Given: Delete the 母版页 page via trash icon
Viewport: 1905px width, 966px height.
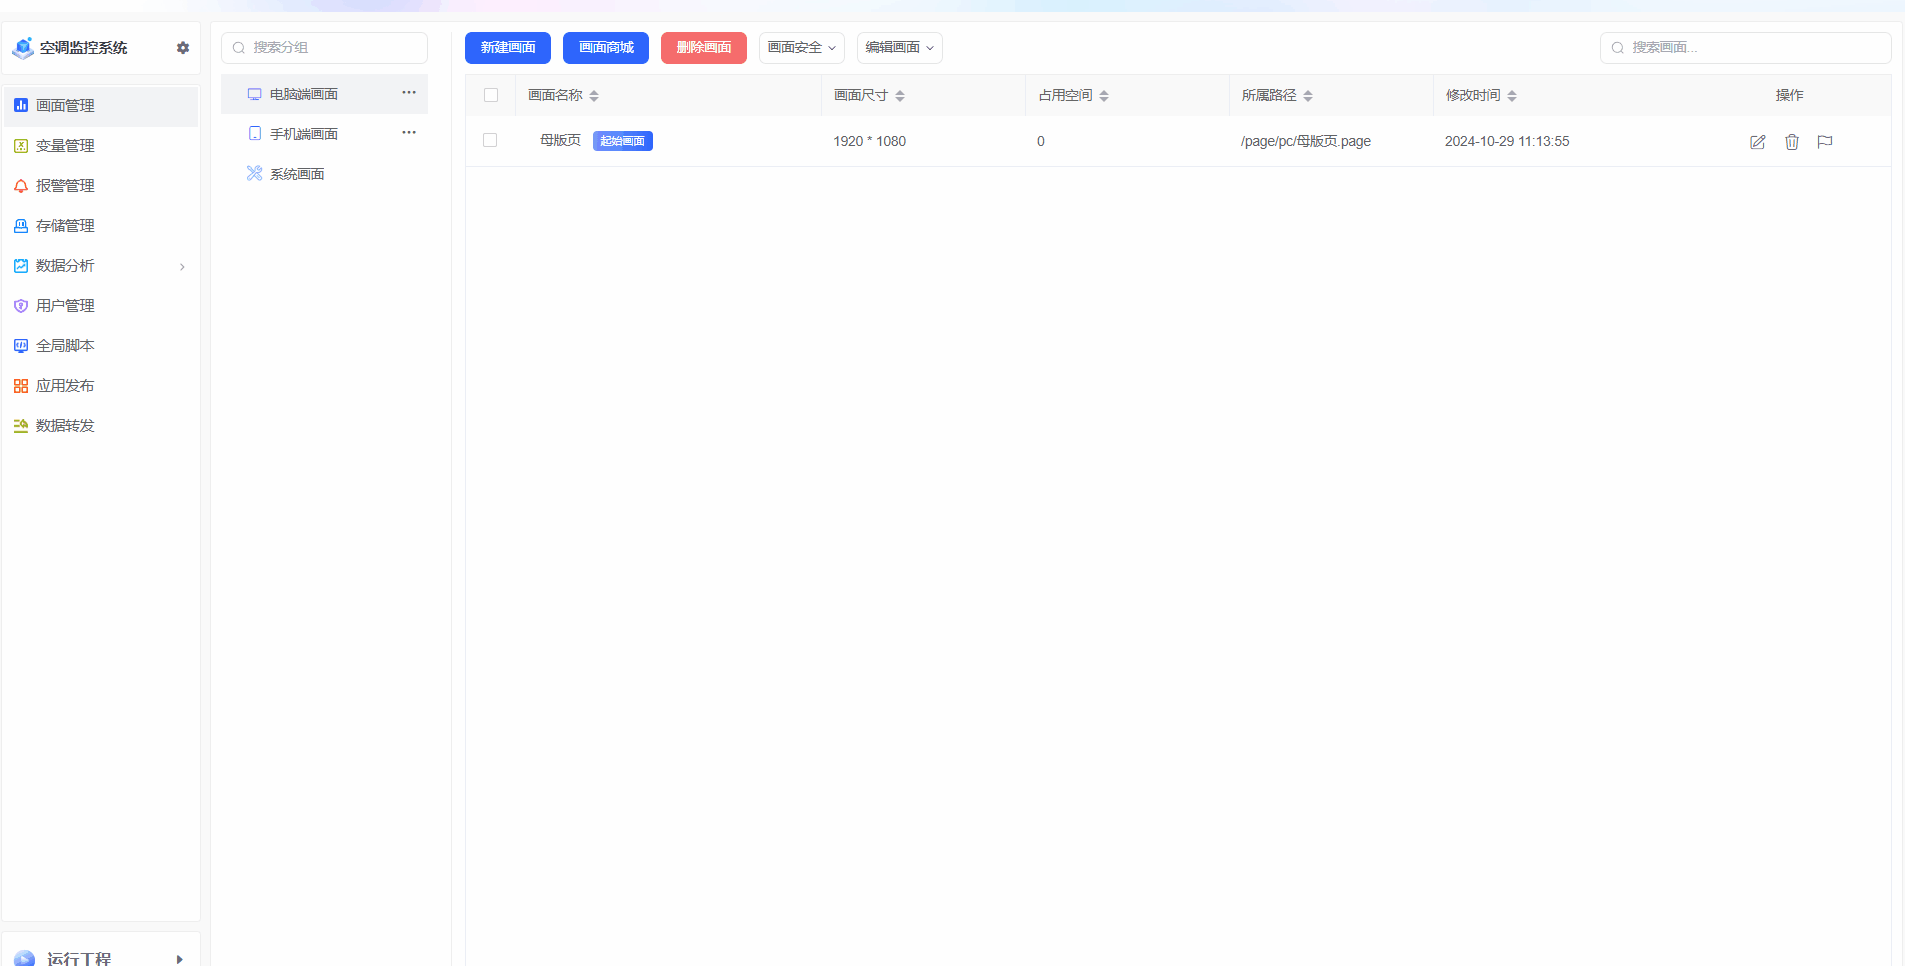Looking at the screenshot, I should pyautogui.click(x=1791, y=142).
